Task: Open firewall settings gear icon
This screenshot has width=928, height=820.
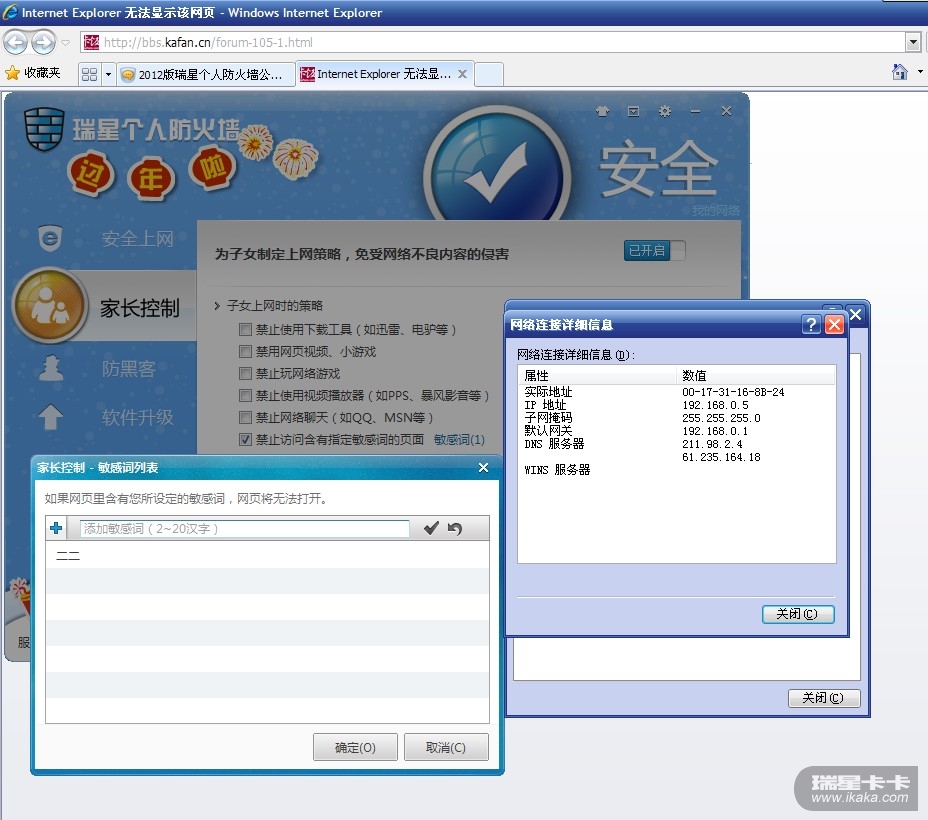Action: (665, 111)
